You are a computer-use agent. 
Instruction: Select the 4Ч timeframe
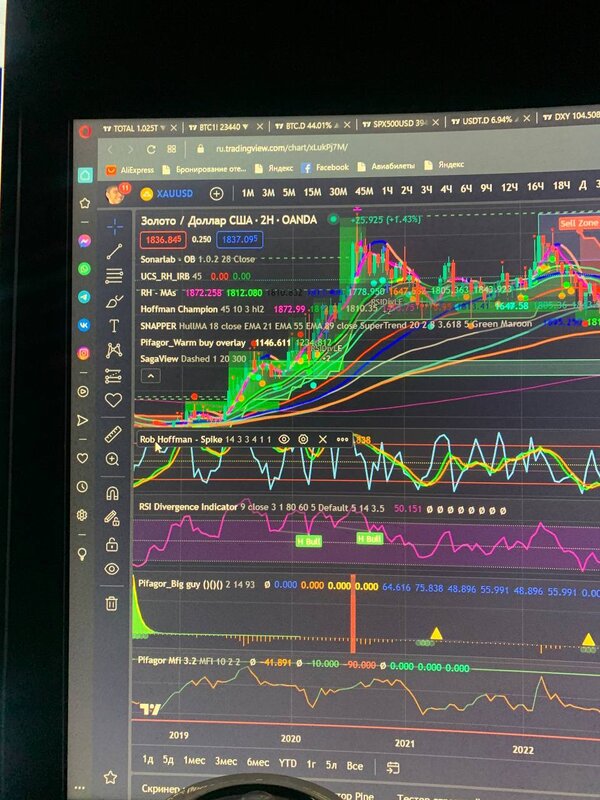pos(446,189)
